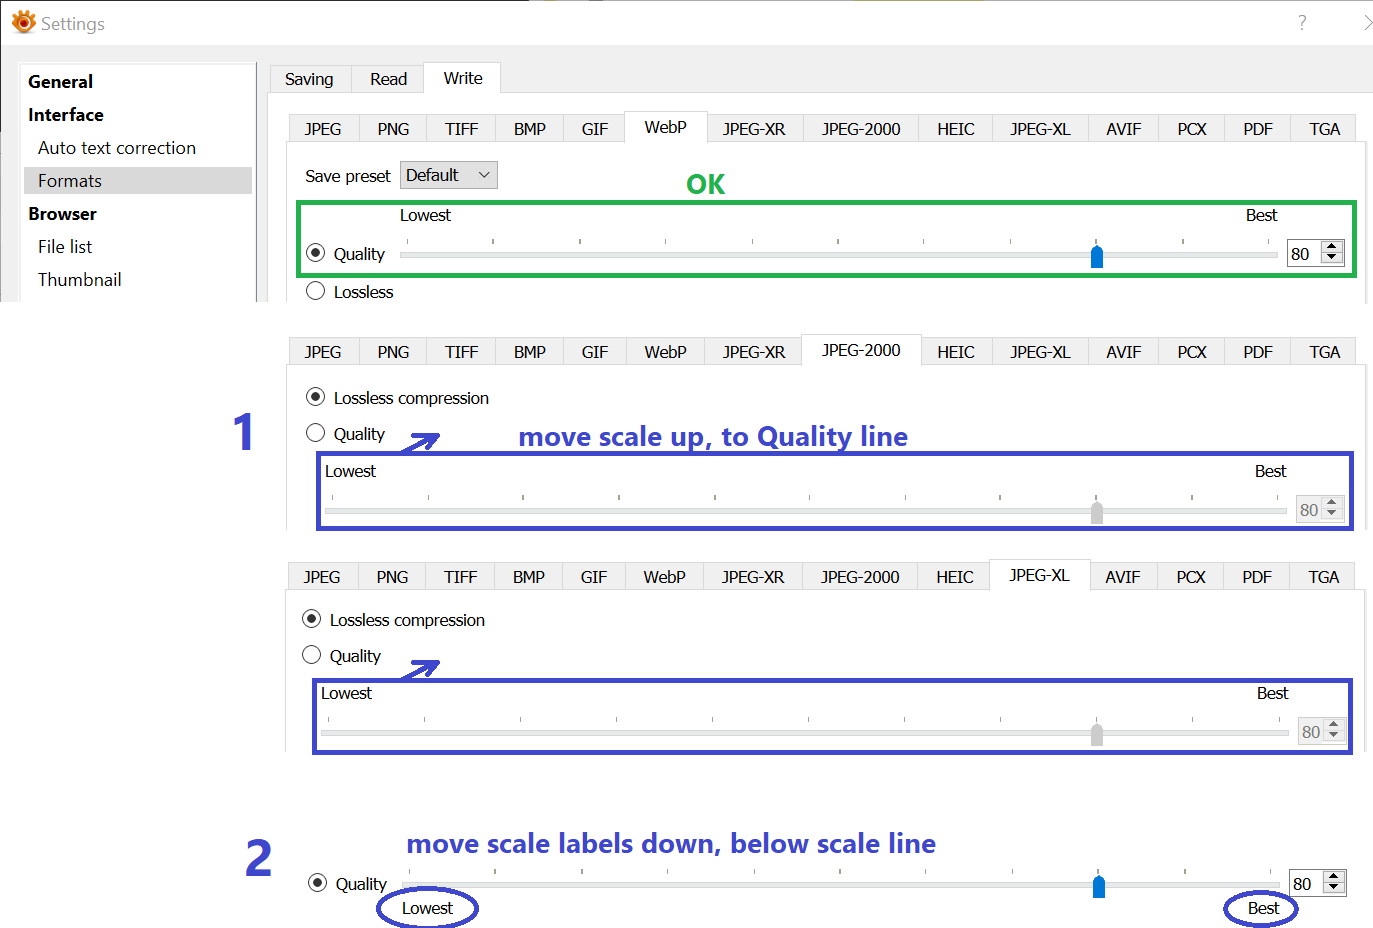Open JPEG-XL tab in the WebP-selected tab row

pos(1040,129)
